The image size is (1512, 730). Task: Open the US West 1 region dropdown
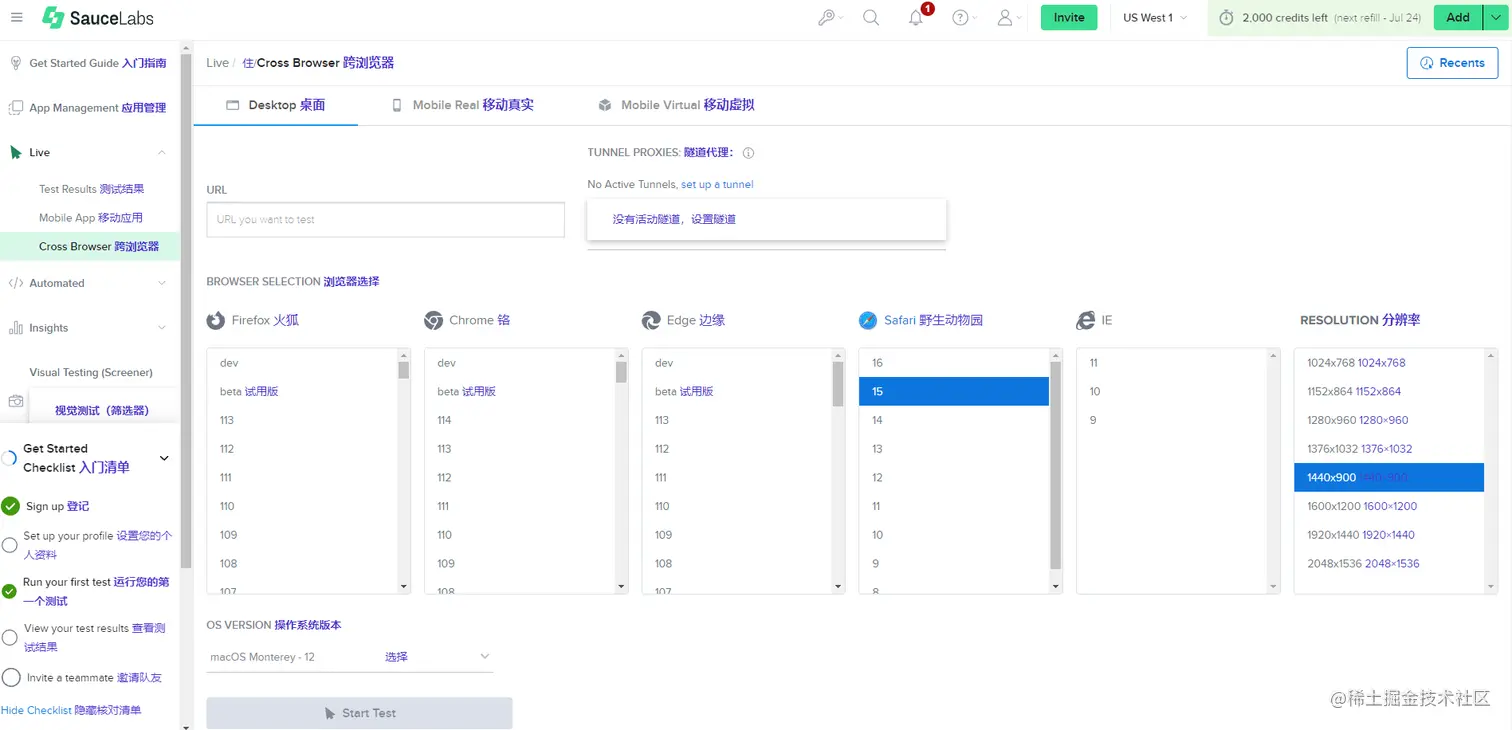(1155, 18)
